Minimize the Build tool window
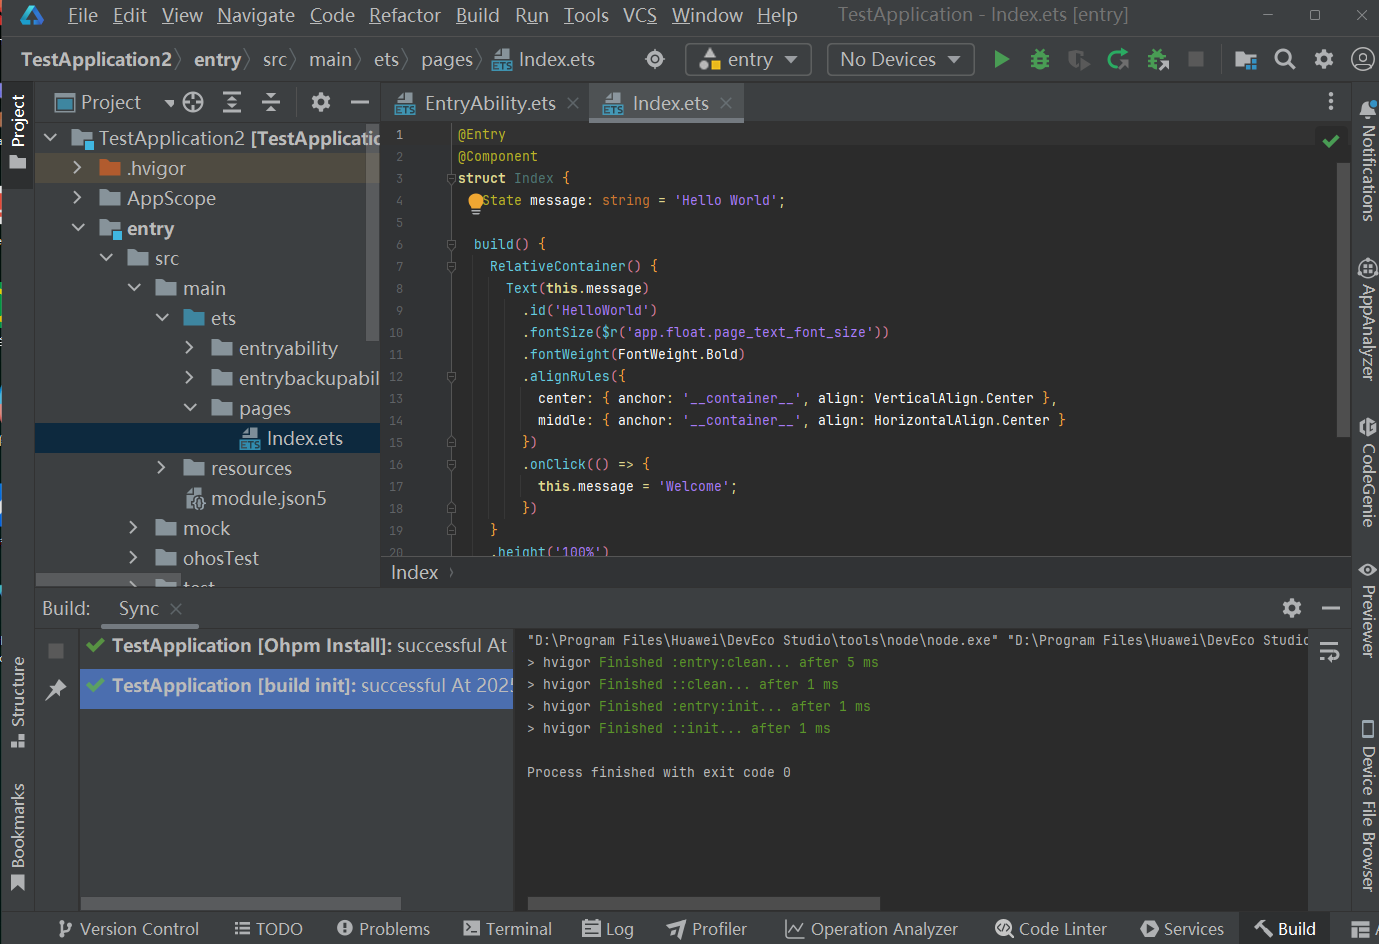 pos(1331,608)
